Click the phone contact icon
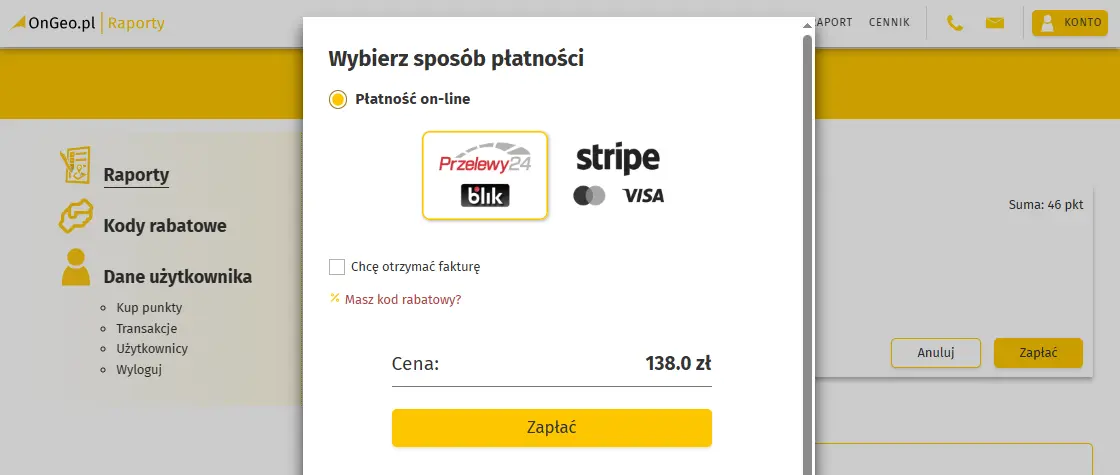 tap(955, 23)
